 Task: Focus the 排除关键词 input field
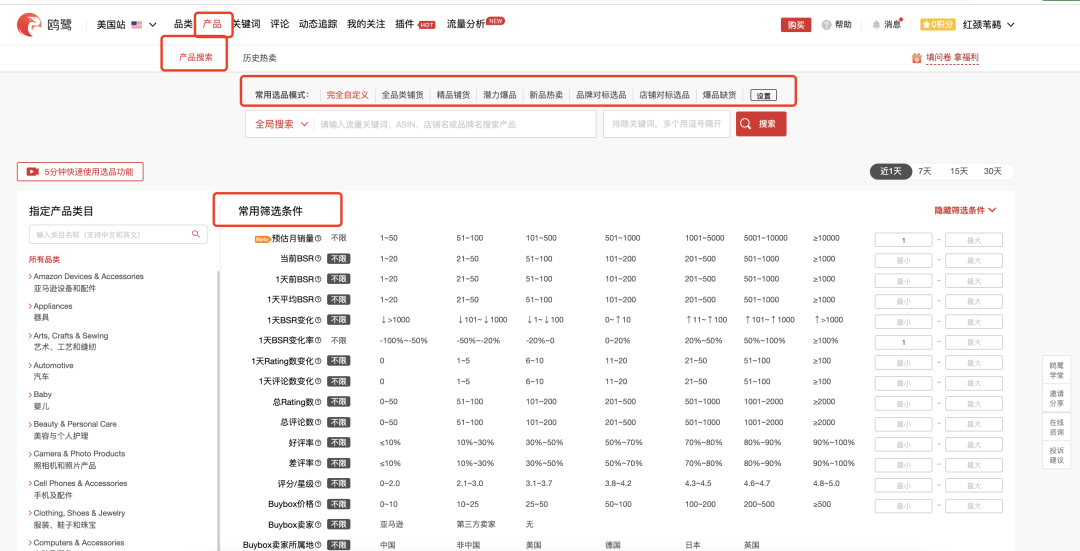click(x=666, y=124)
